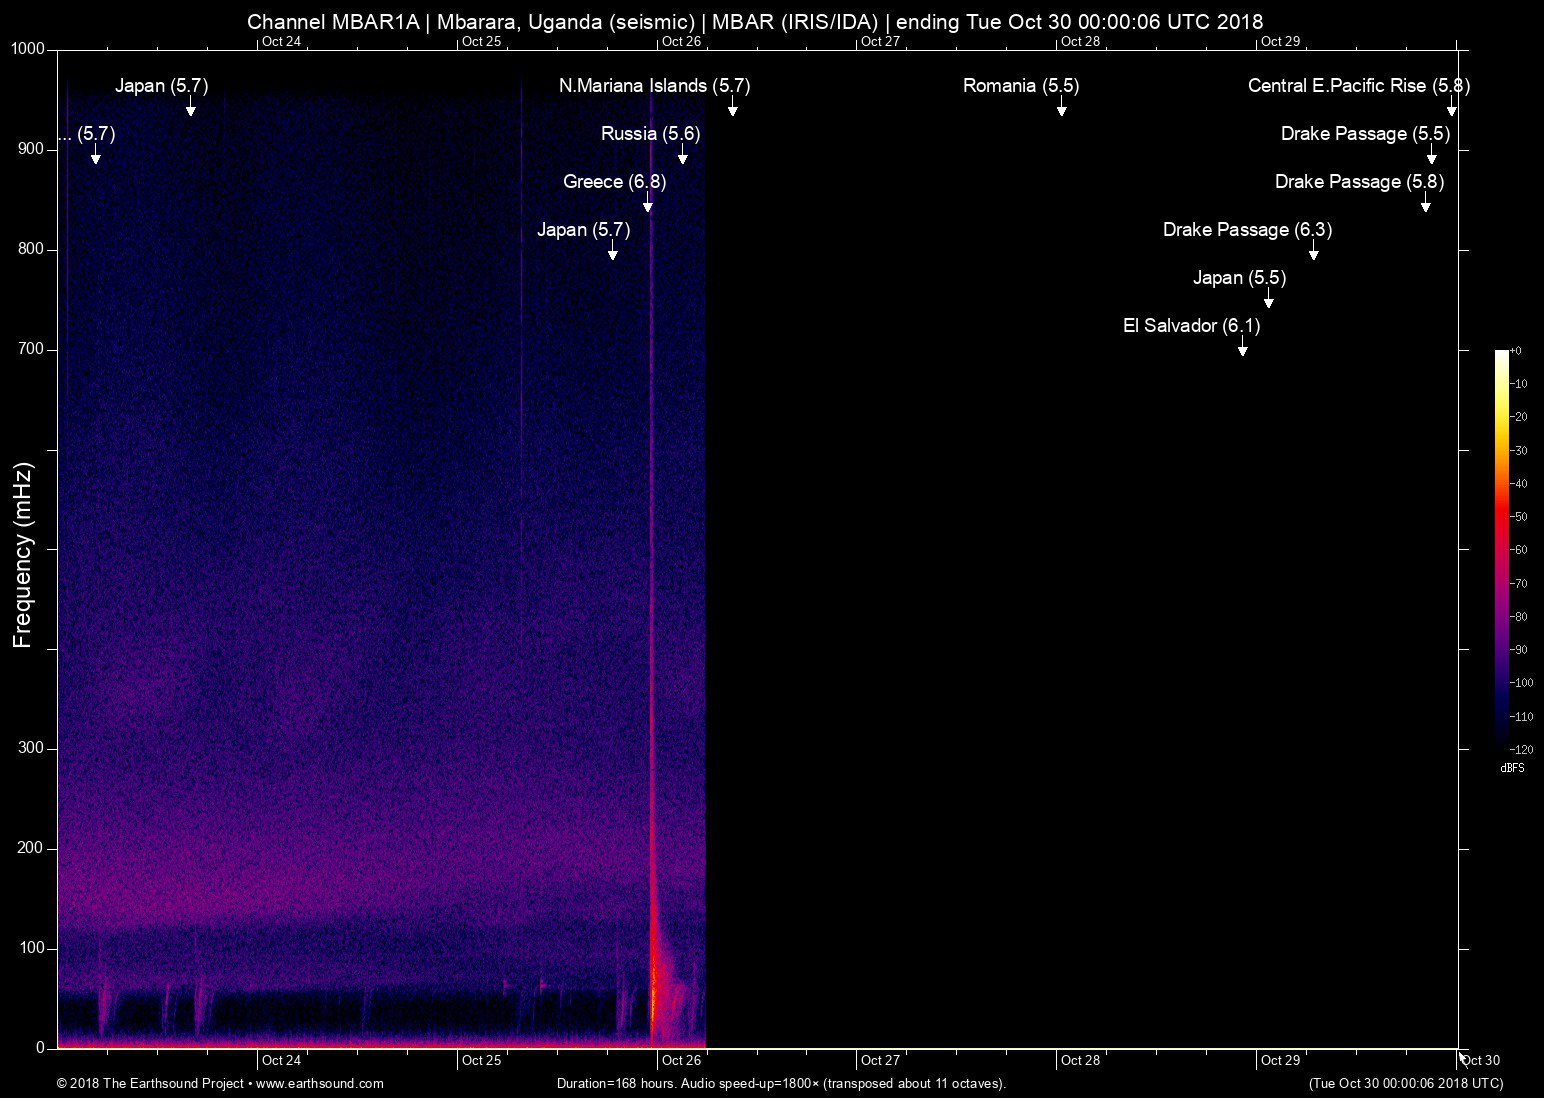Image resolution: width=1544 pixels, height=1098 pixels.
Task: Click the Drake Passage (6.3) arrow marker
Action: click(1314, 255)
